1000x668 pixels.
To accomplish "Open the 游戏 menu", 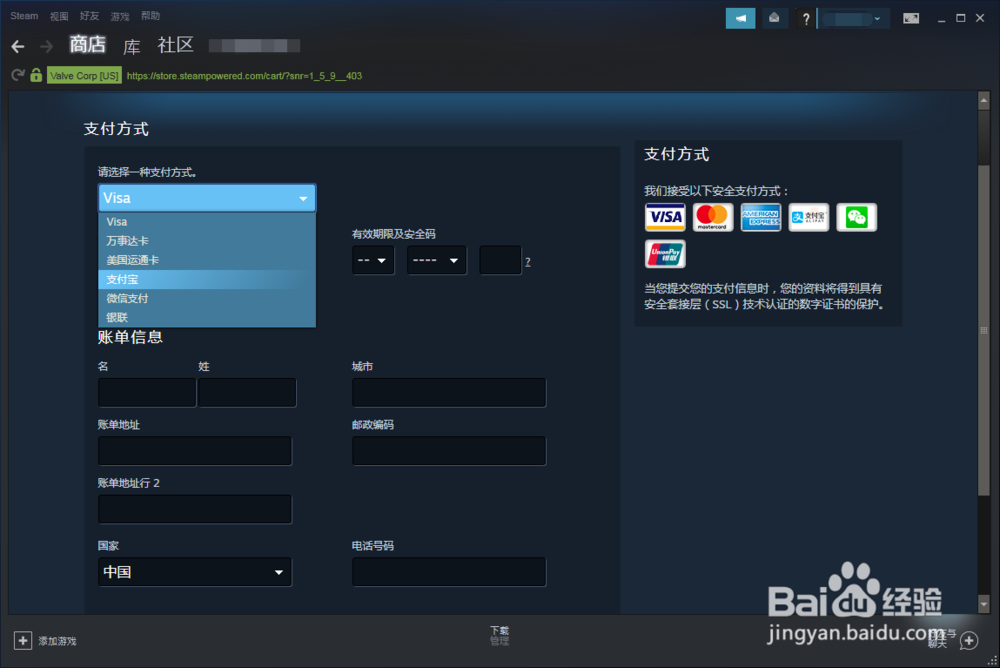I will pyautogui.click(x=120, y=16).
